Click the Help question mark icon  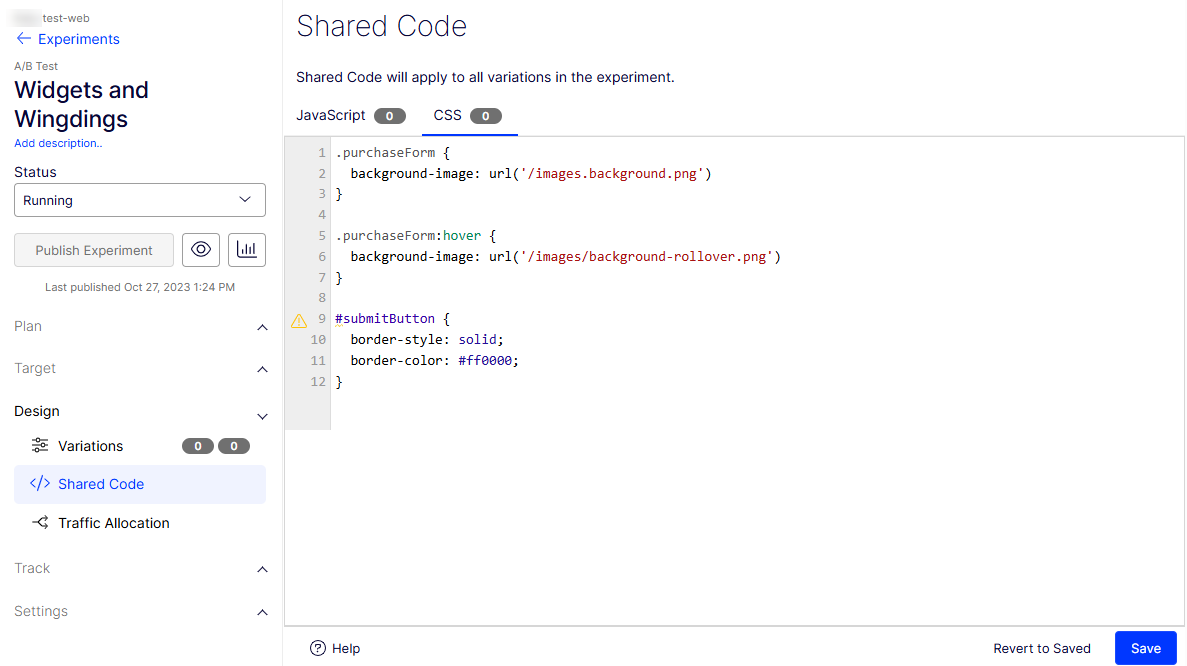coord(318,648)
